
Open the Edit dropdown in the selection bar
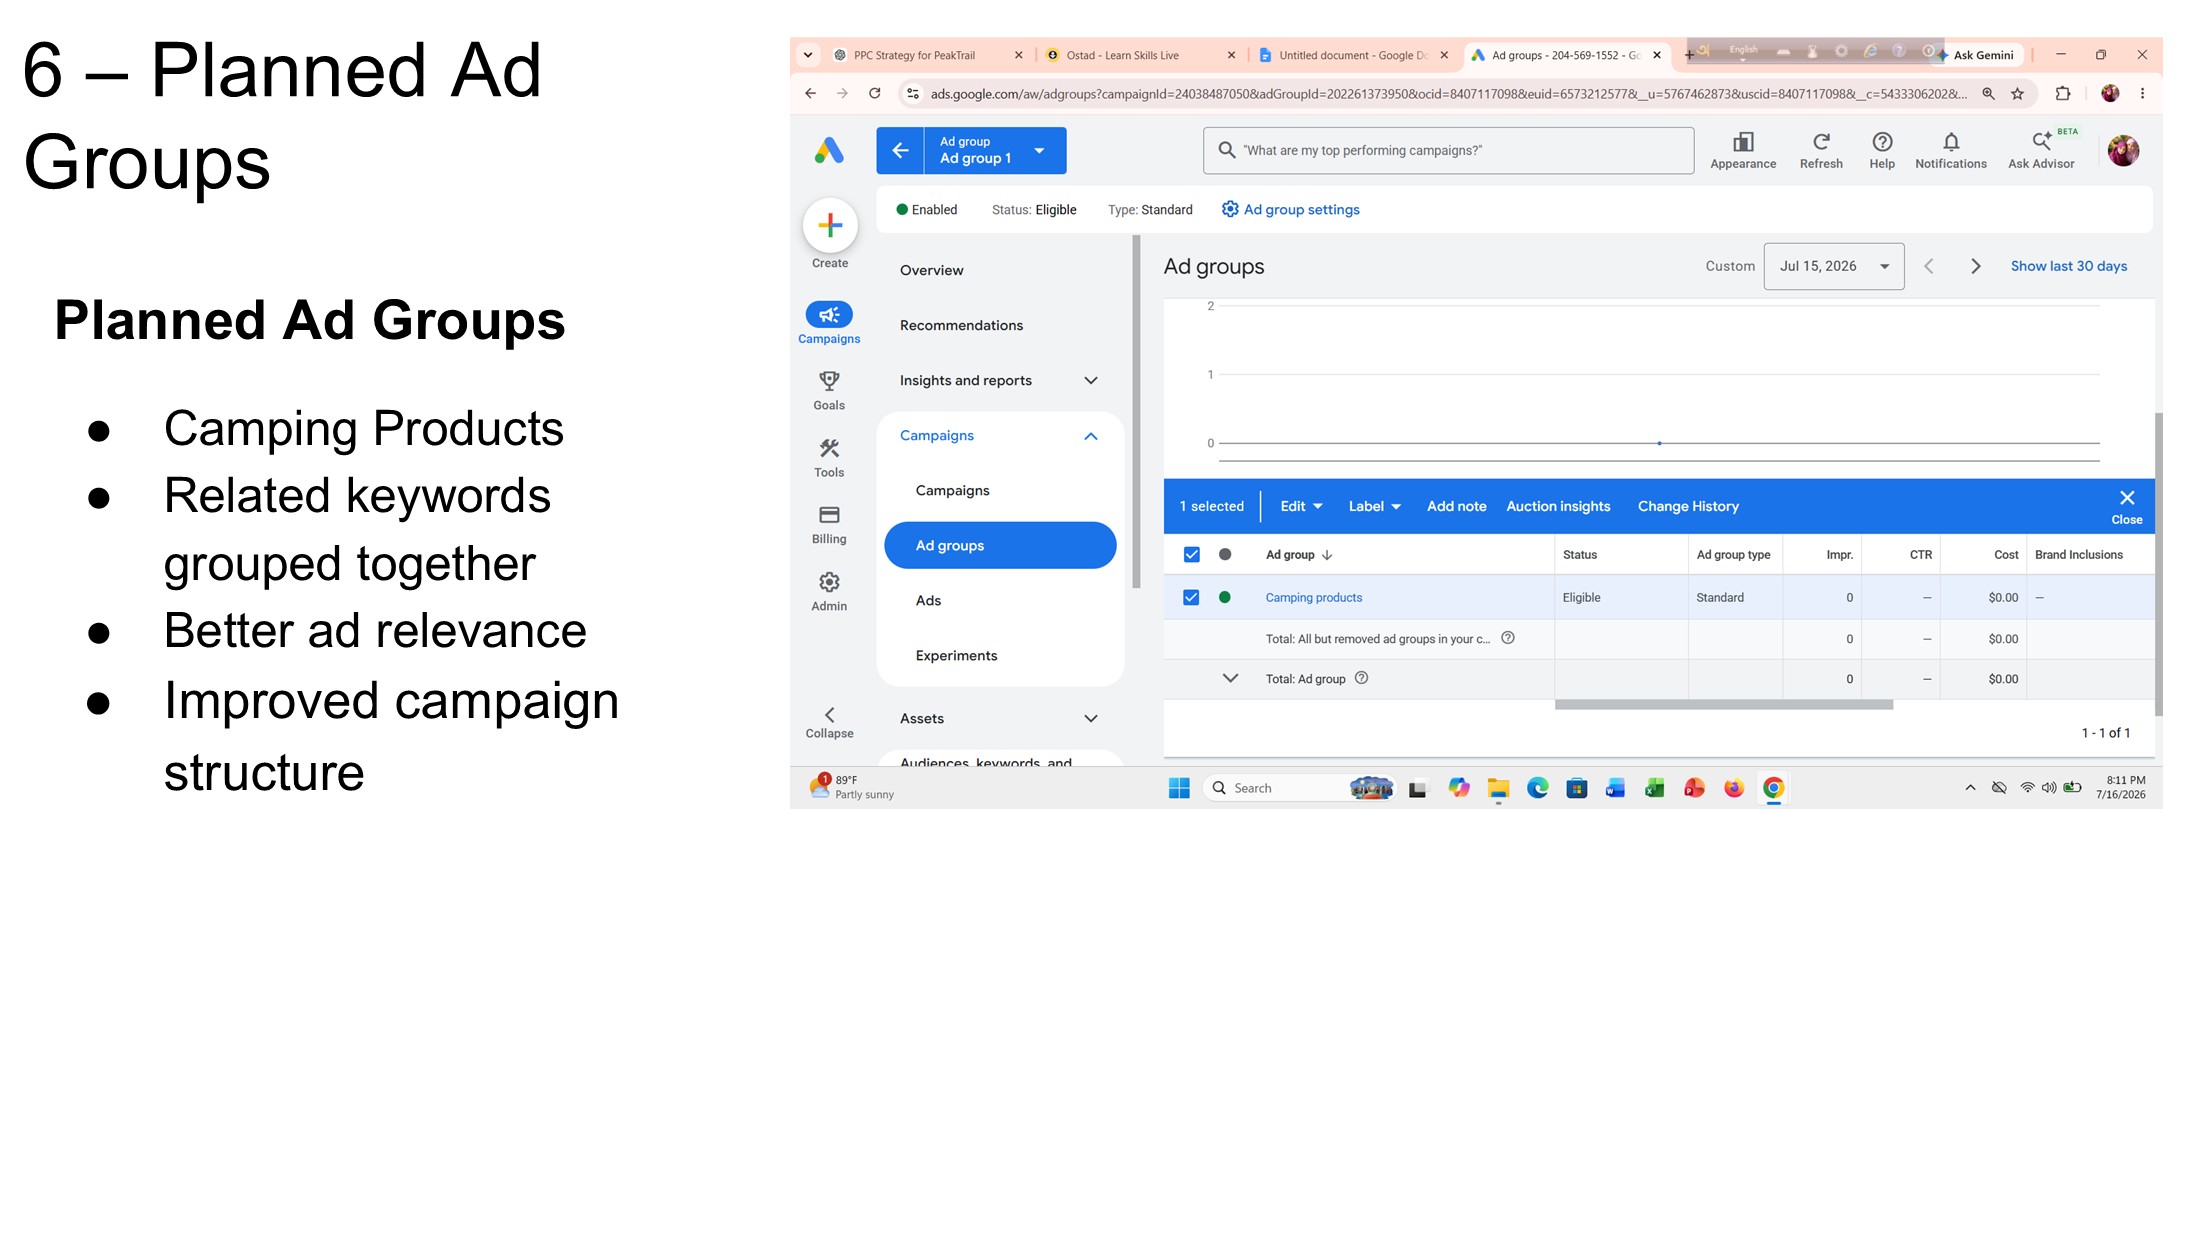click(1301, 506)
